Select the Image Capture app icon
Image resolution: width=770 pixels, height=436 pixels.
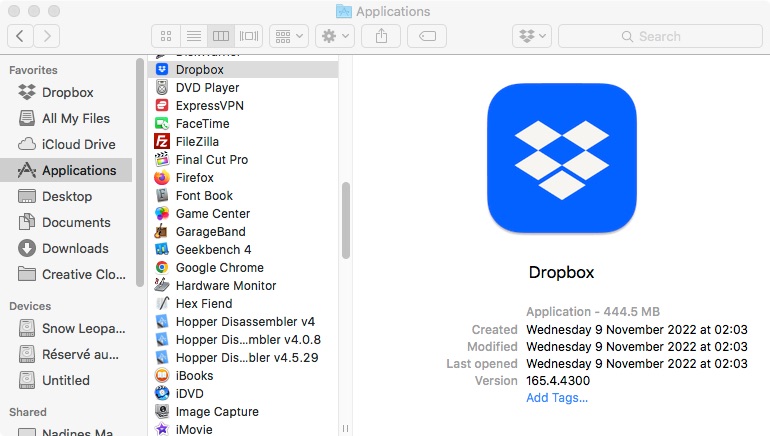[162, 411]
